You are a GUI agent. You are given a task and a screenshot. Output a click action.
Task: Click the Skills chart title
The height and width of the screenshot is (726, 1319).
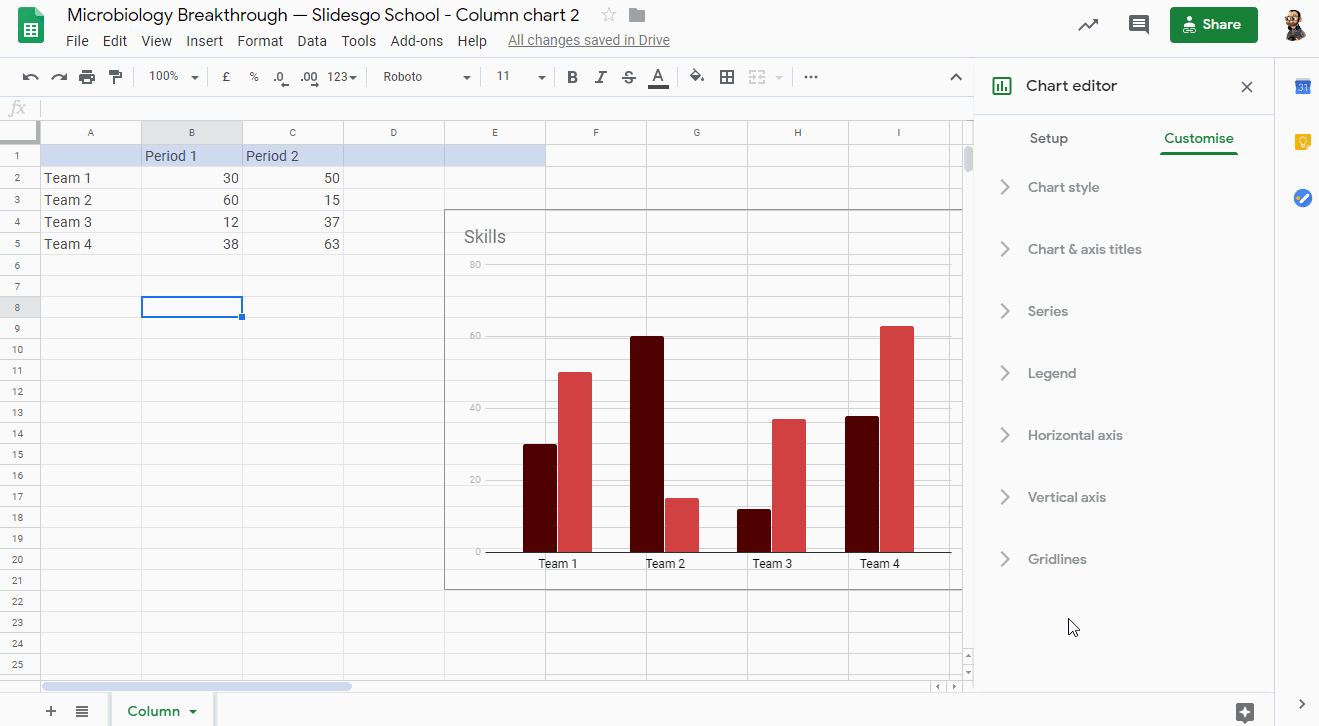tap(485, 237)
